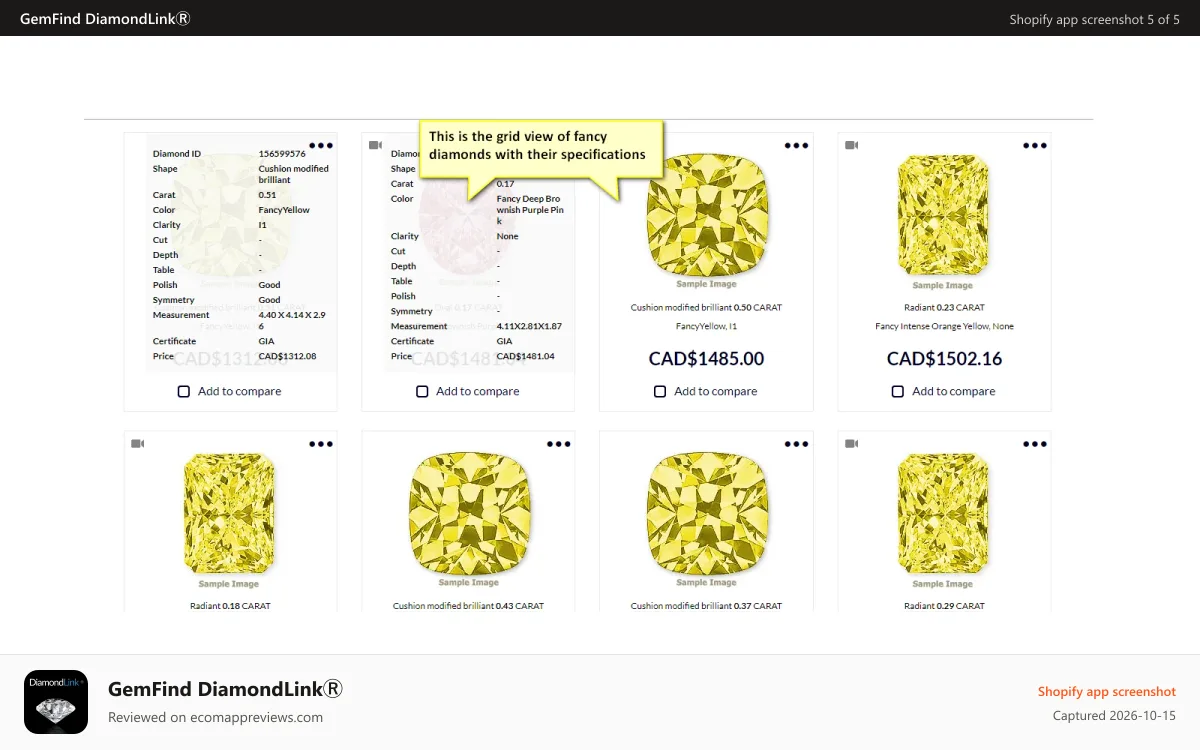Click the carat value 0.51 in specs
Screen dimensions: 1200x750
[267, 195]
